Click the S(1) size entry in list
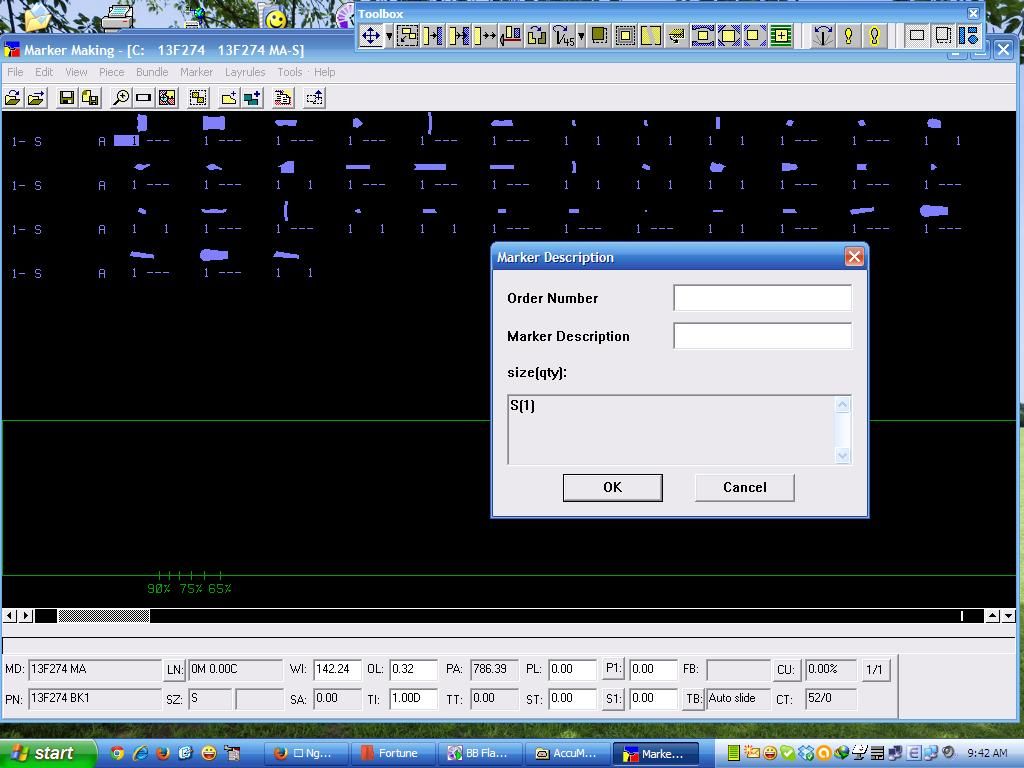 pos(522,406)
